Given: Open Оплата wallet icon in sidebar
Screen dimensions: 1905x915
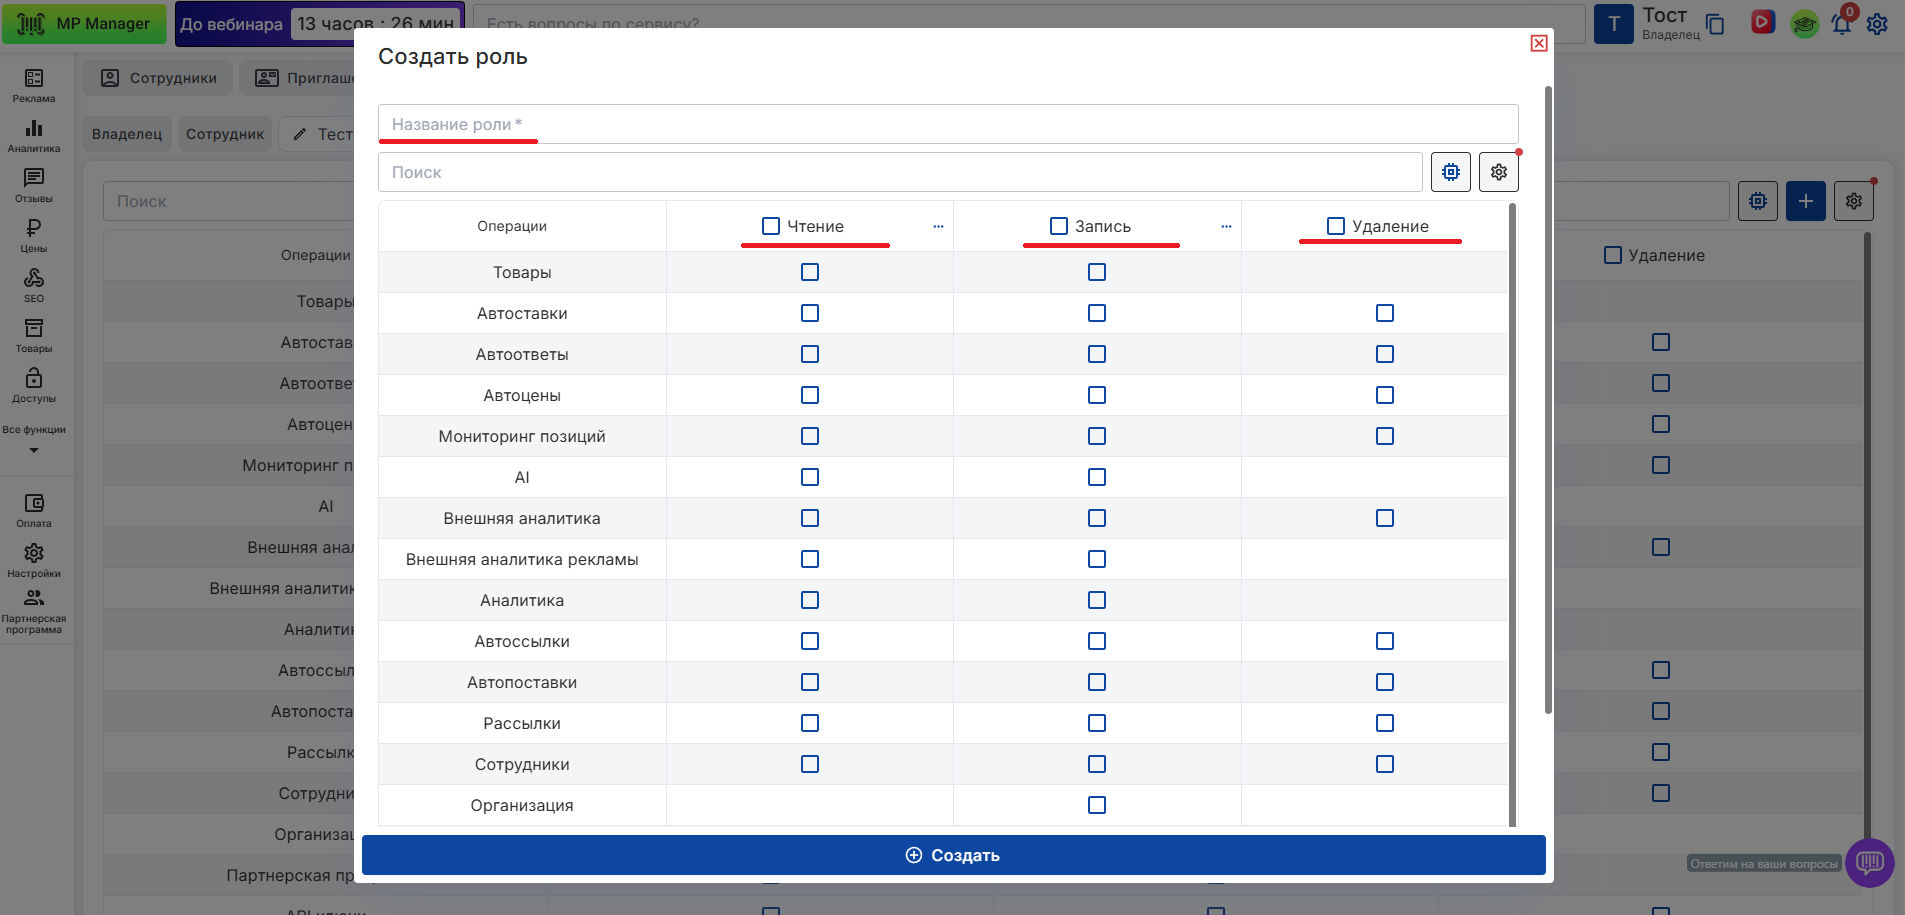Looking at the screenshot, I should pos(34,510).
